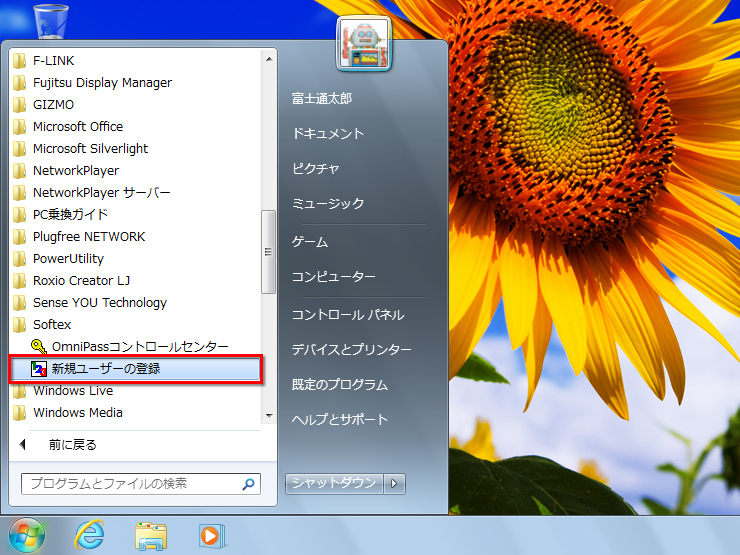Select 新規ユーザーの登録 entry
Image resolution: width=740 pixels, height=555 pixels.
tap(135, 369)
